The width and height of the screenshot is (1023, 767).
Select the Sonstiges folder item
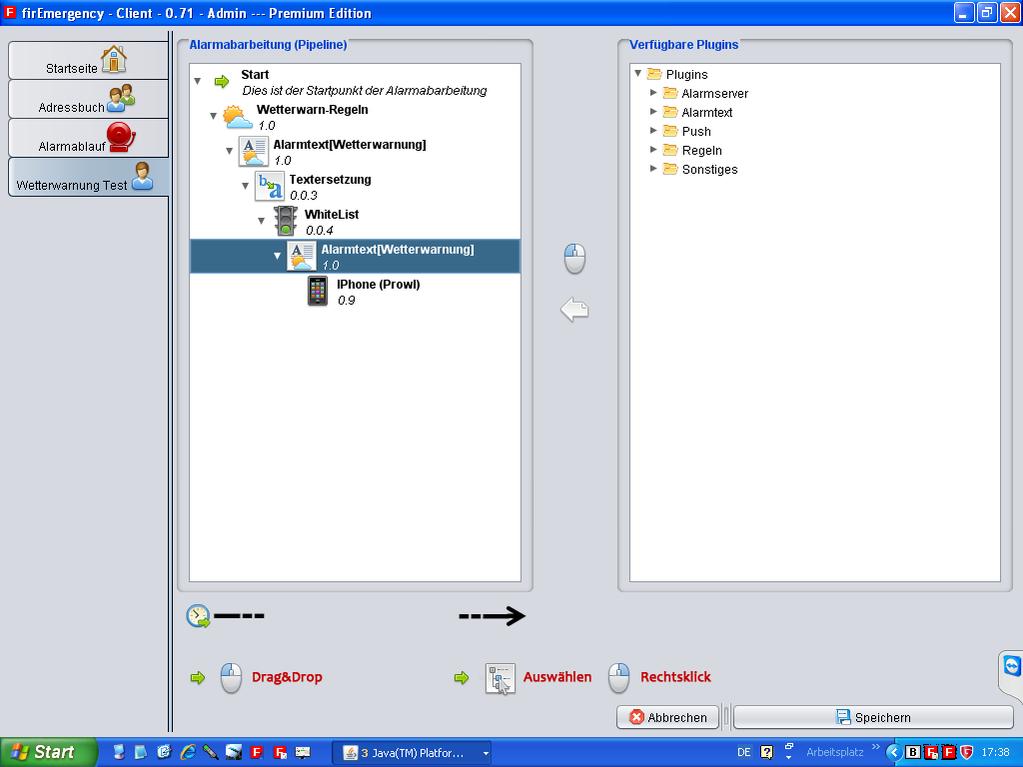pos(709,169)
